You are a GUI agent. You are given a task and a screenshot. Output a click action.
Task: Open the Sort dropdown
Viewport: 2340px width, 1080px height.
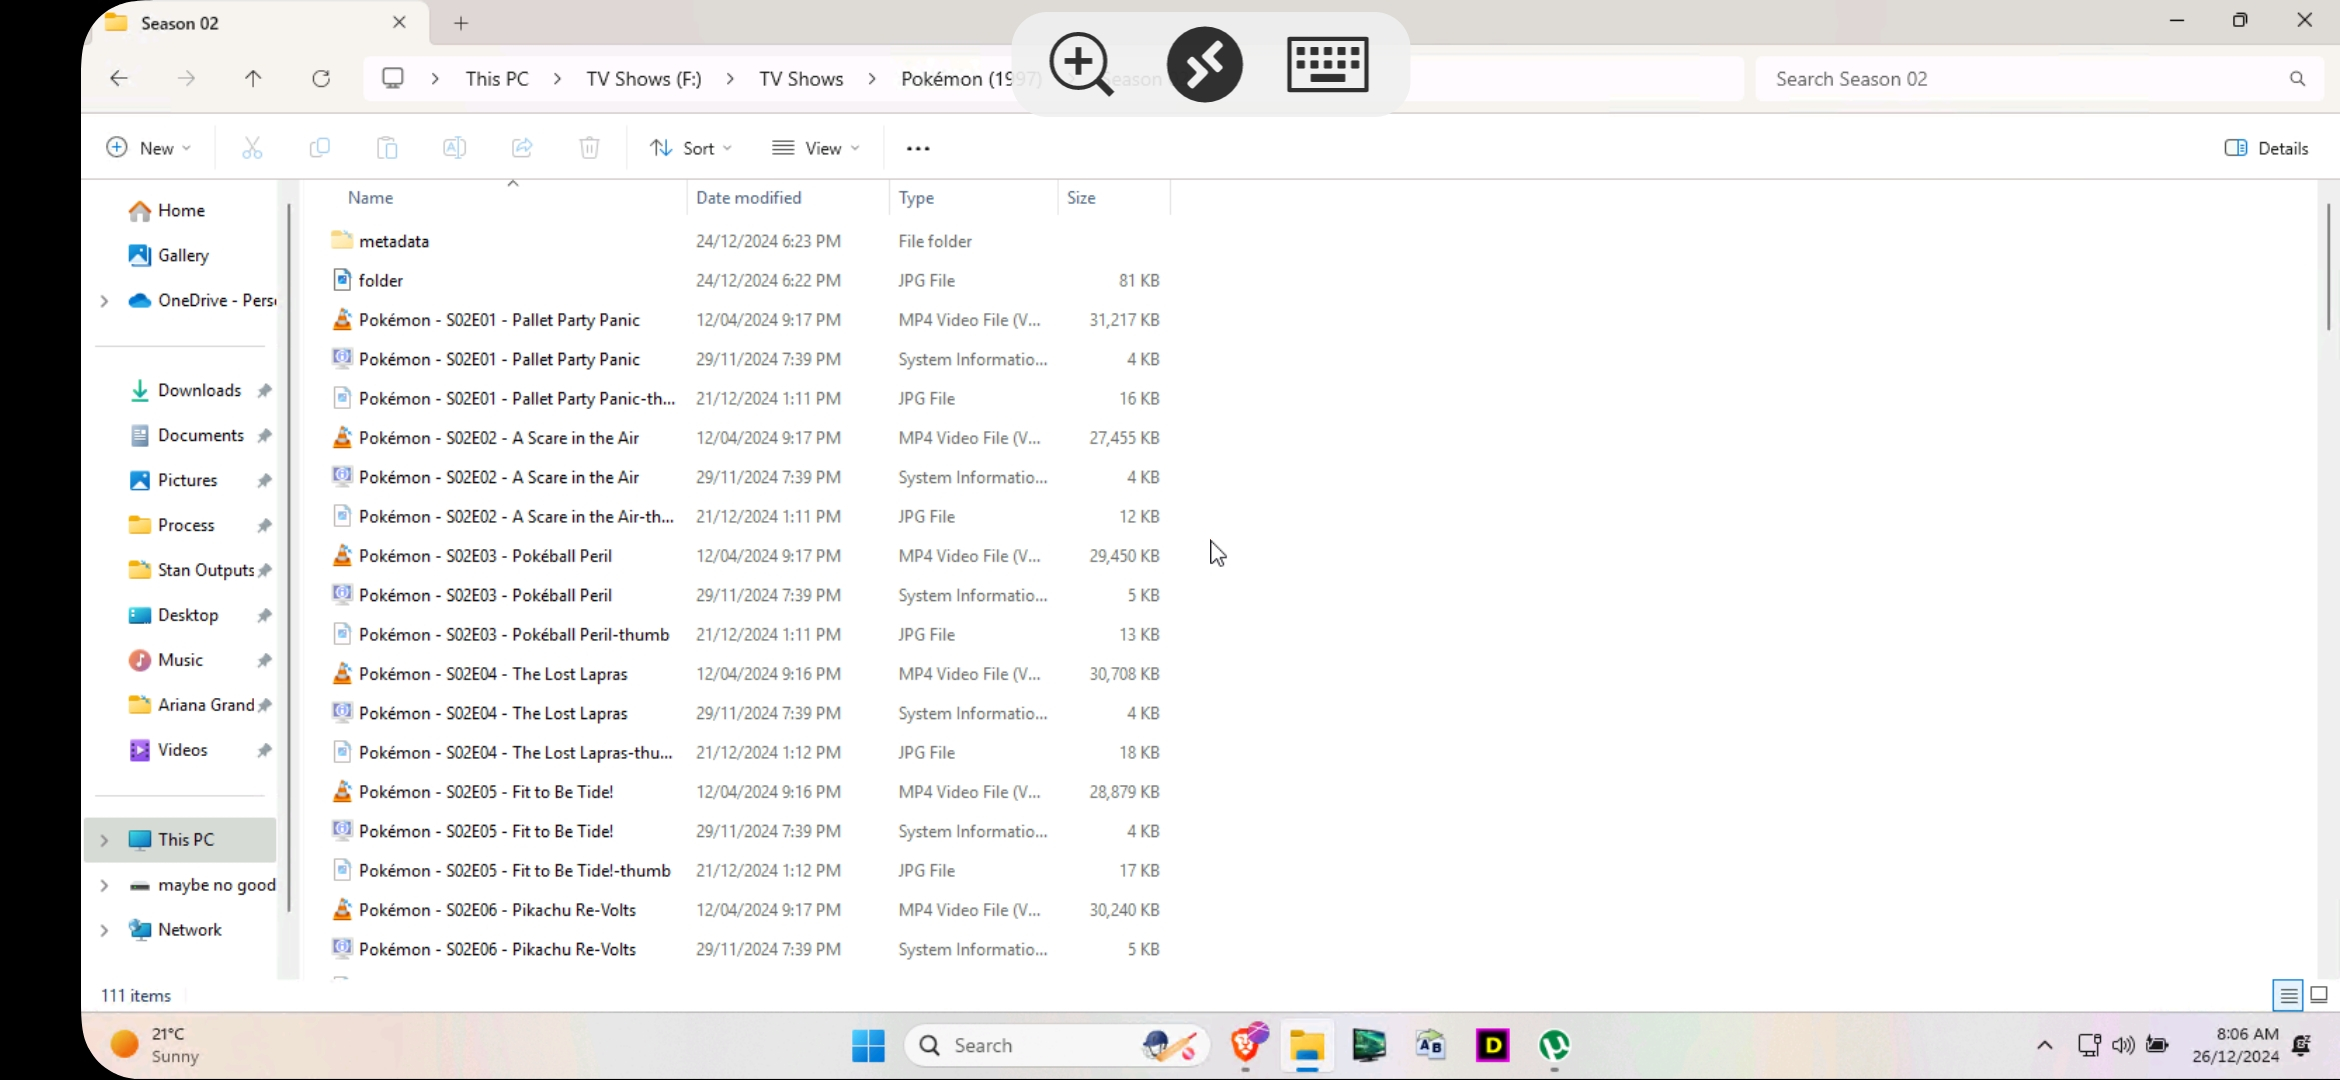pos(691,148)
